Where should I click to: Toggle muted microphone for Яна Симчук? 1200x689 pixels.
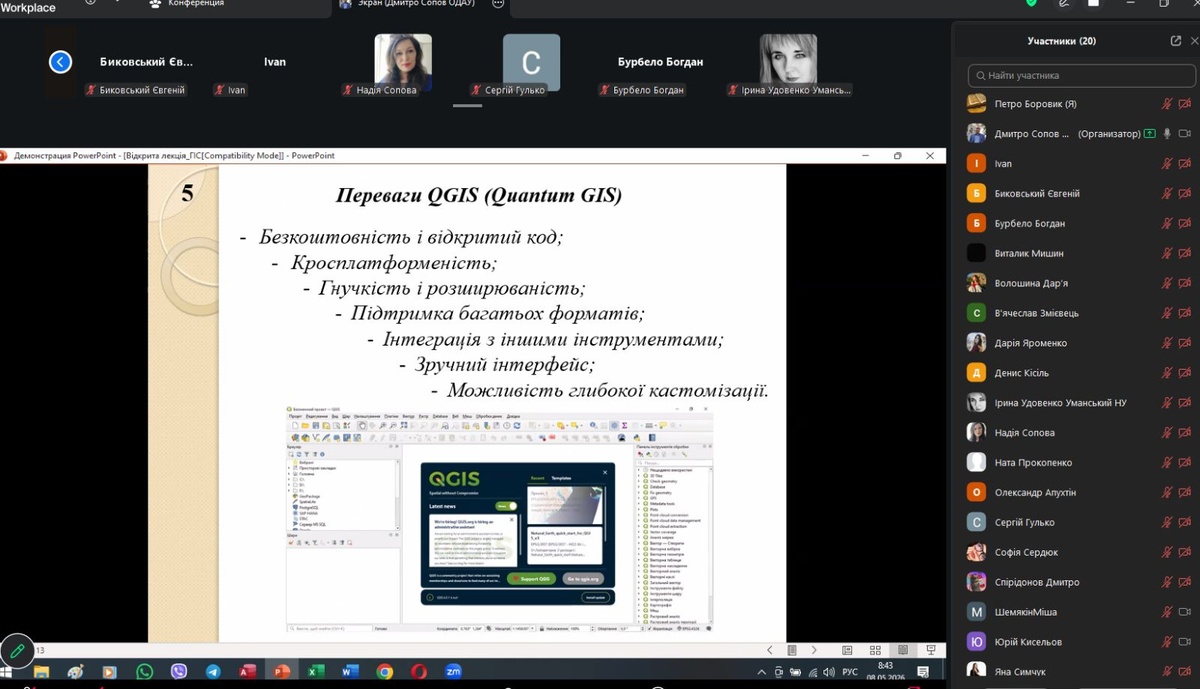1167,671
